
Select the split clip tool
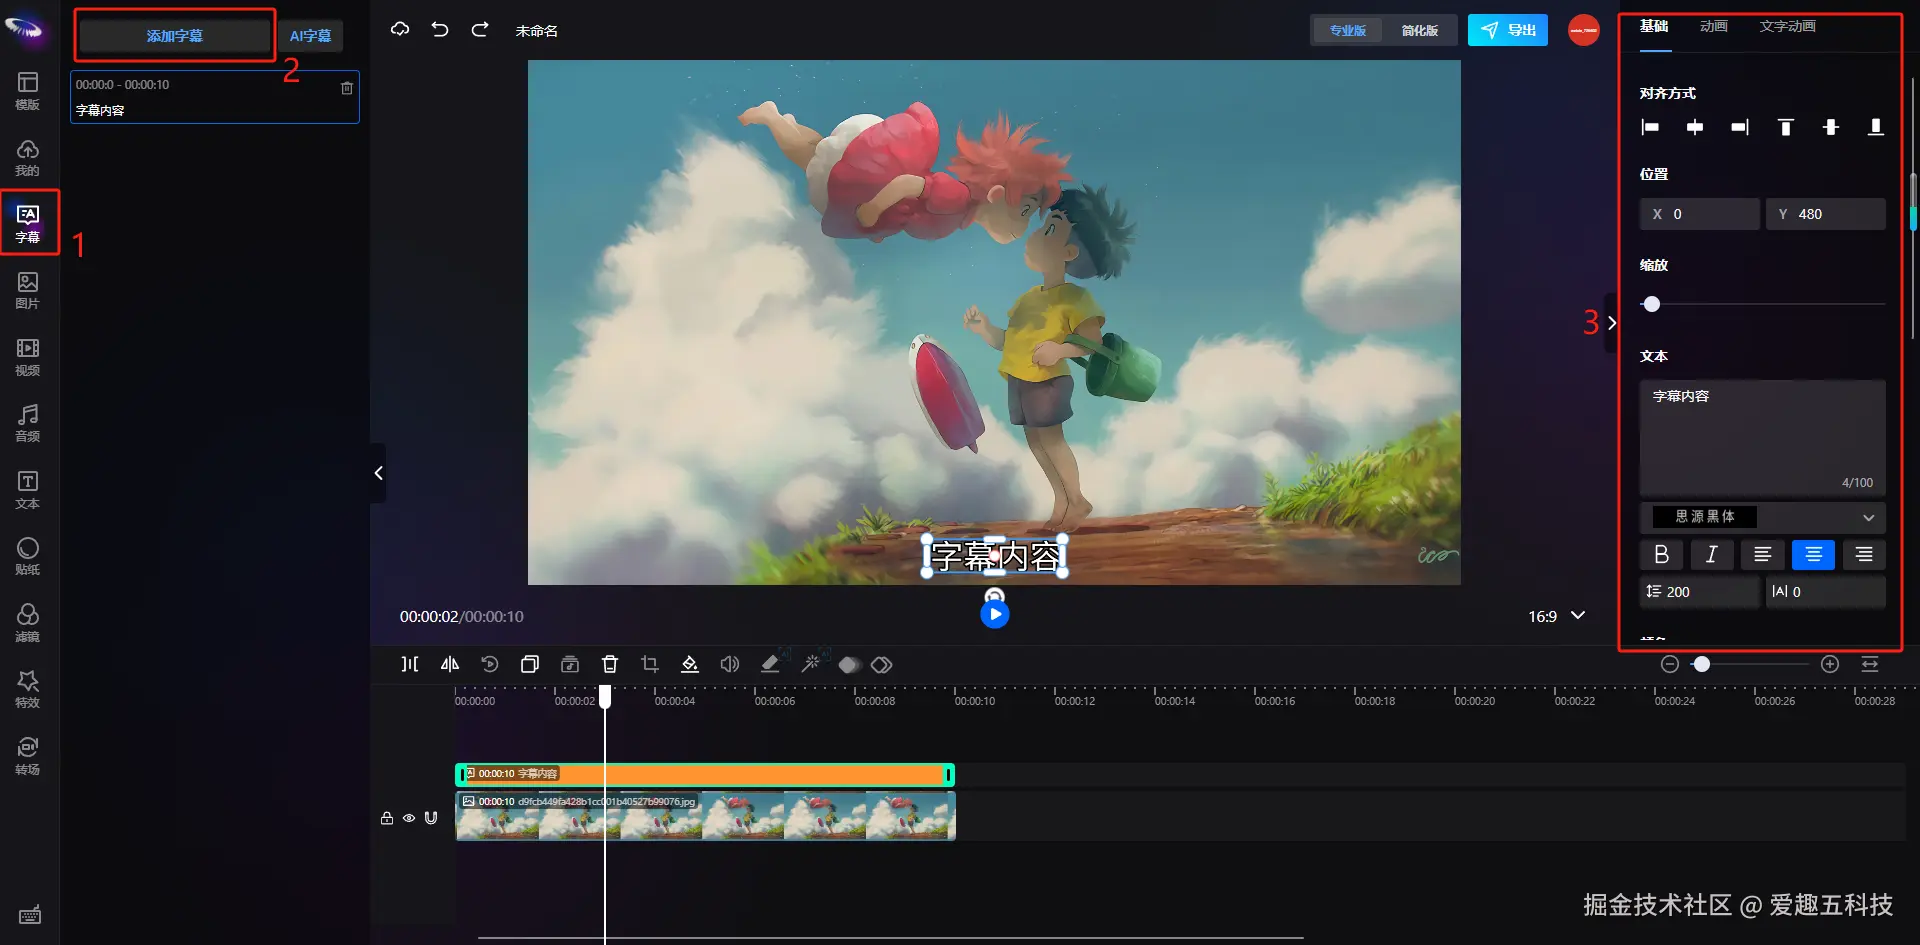[410, 664]
